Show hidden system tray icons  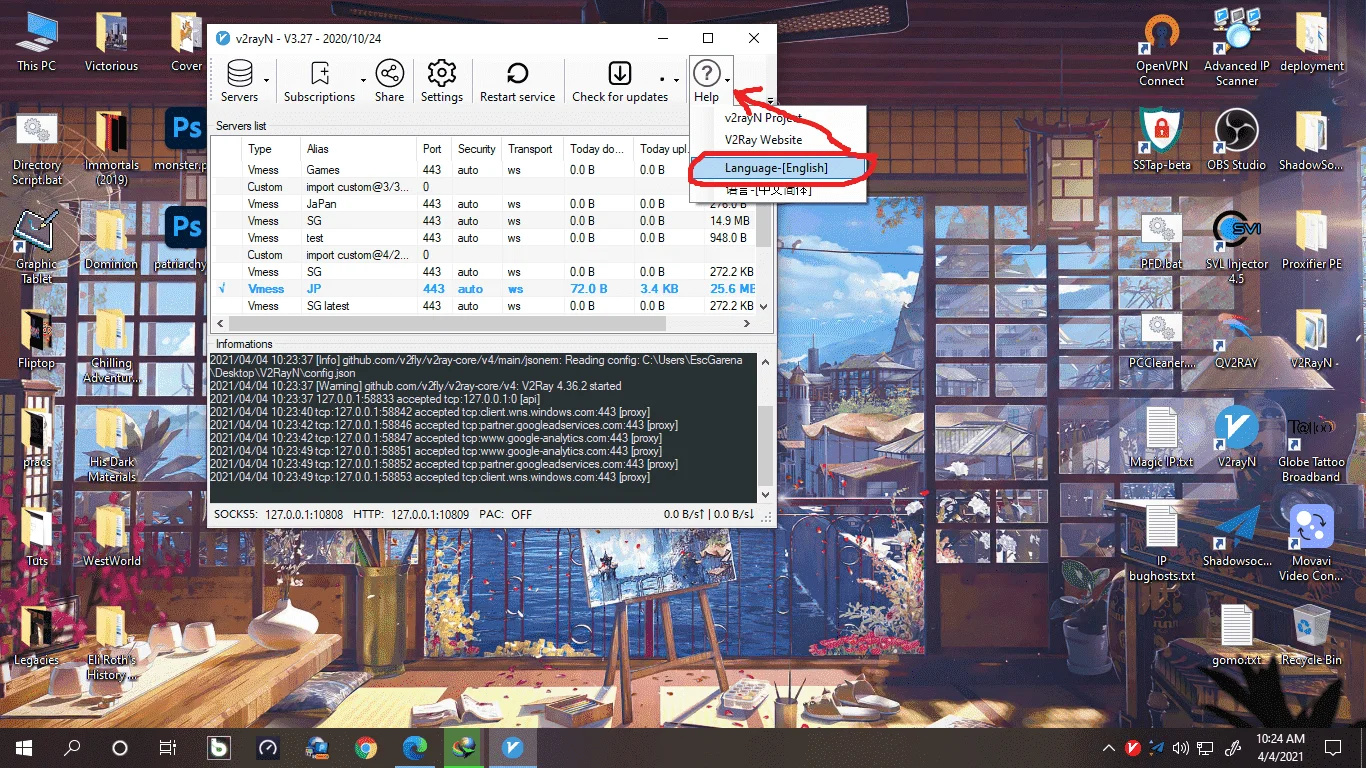[1108, 747]
